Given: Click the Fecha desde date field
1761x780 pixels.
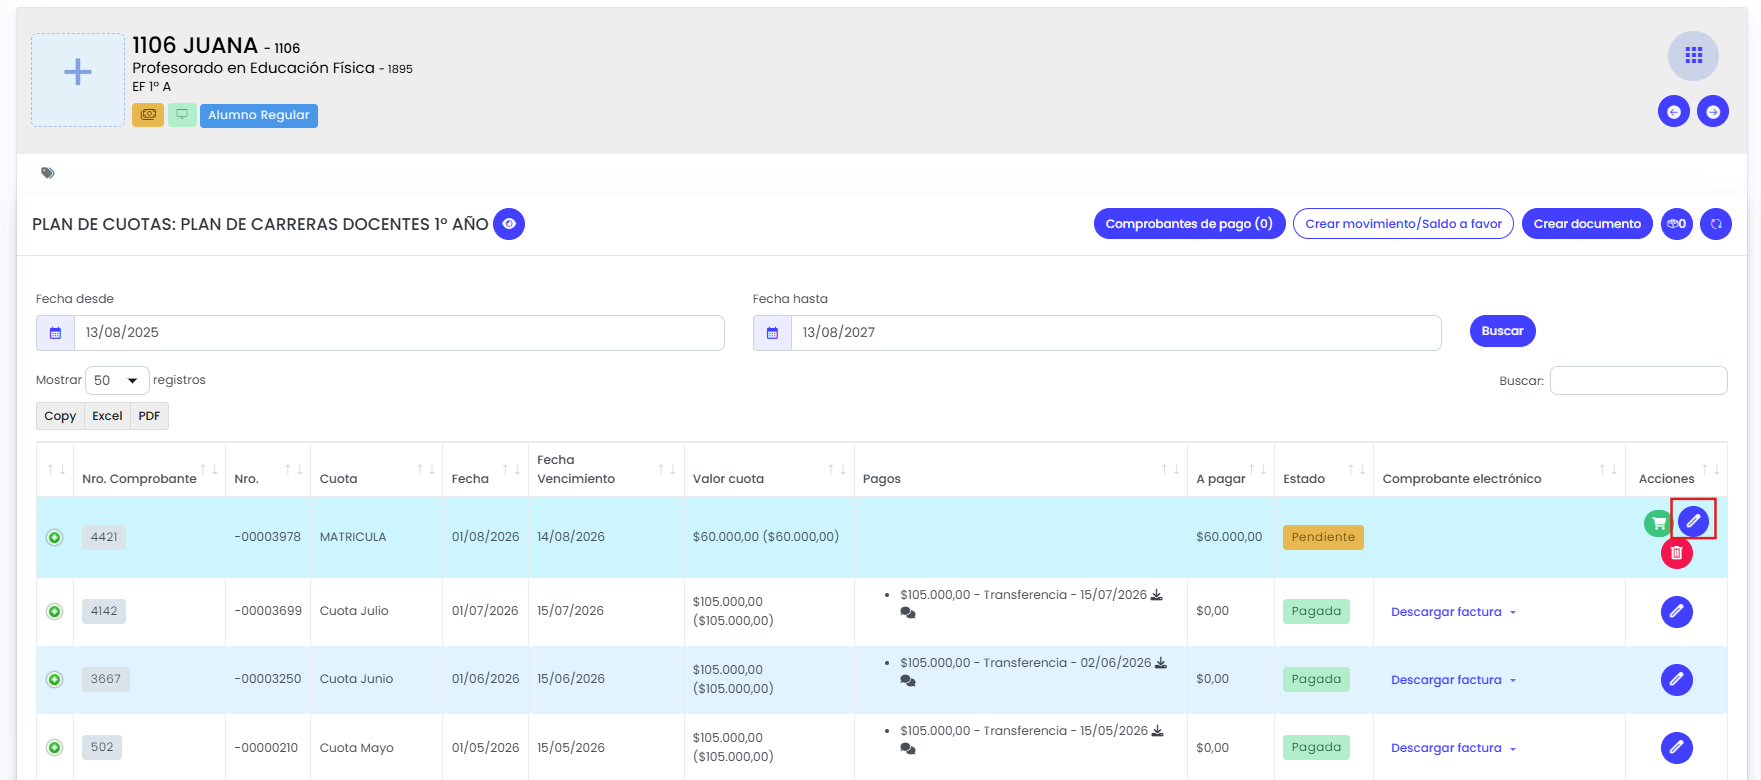Looking at the screenshot, I should [399, 333].
